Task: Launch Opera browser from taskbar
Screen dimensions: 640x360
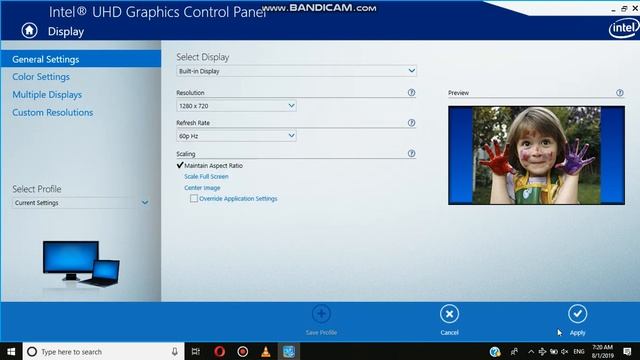Action: point(219,351)
